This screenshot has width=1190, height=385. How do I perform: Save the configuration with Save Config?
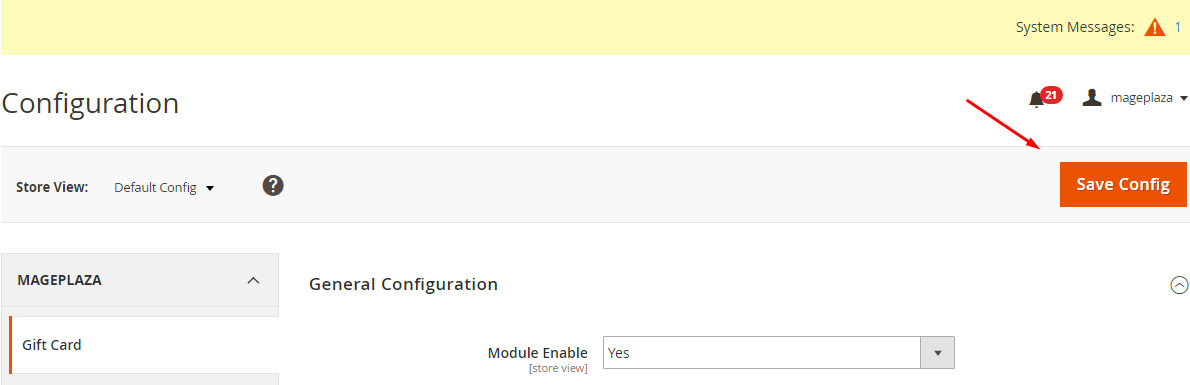[1122, 185]
